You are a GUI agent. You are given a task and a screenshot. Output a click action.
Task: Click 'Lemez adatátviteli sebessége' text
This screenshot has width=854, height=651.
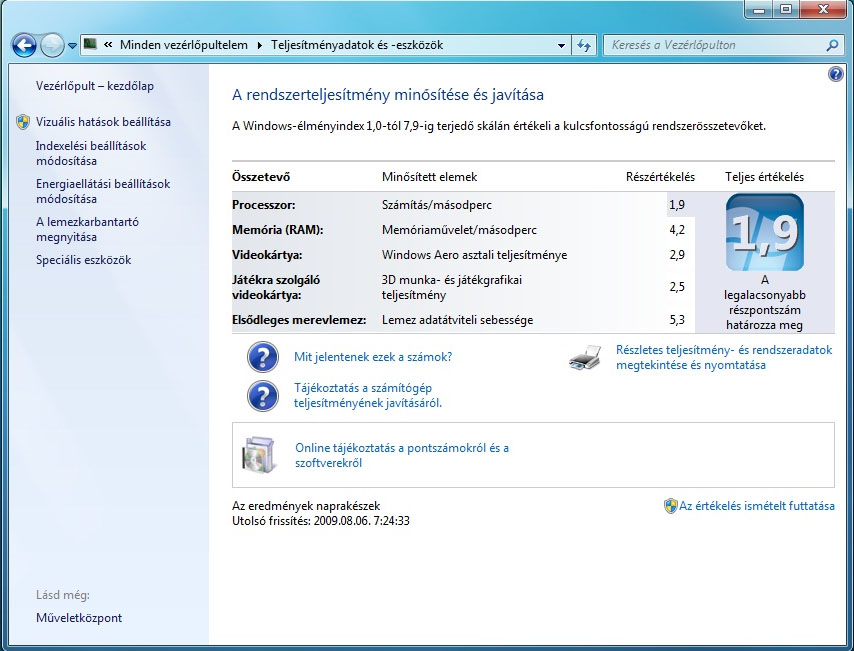[458, 320]
